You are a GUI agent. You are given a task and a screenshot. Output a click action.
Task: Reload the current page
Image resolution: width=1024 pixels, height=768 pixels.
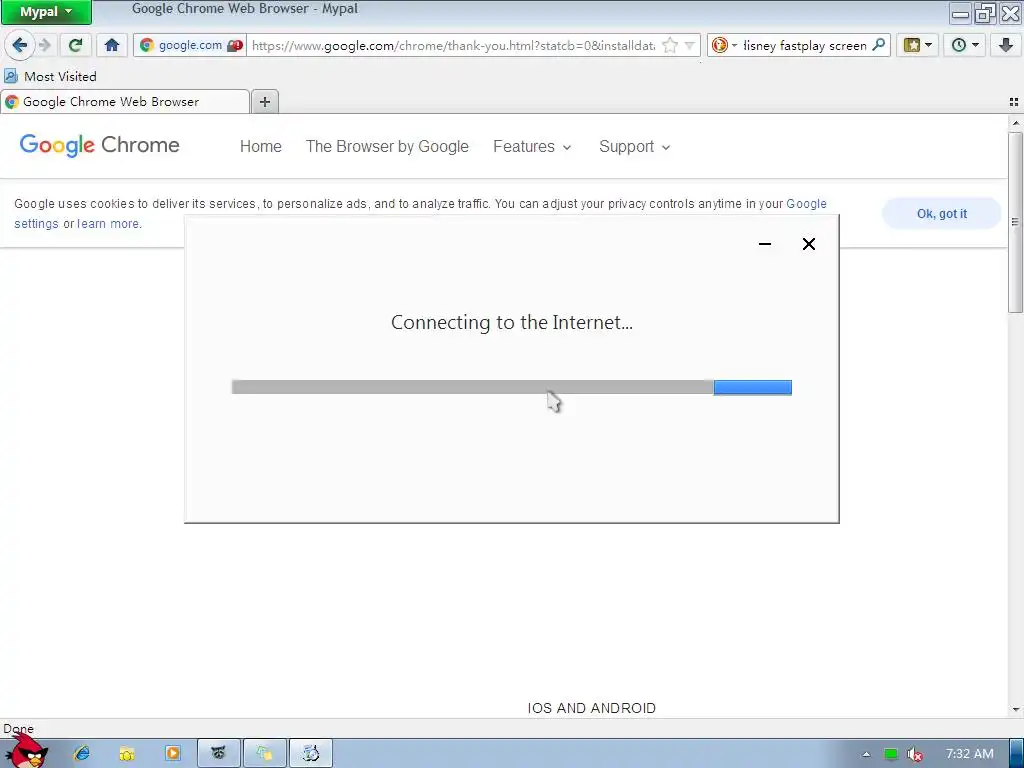[x=75, y=45]
